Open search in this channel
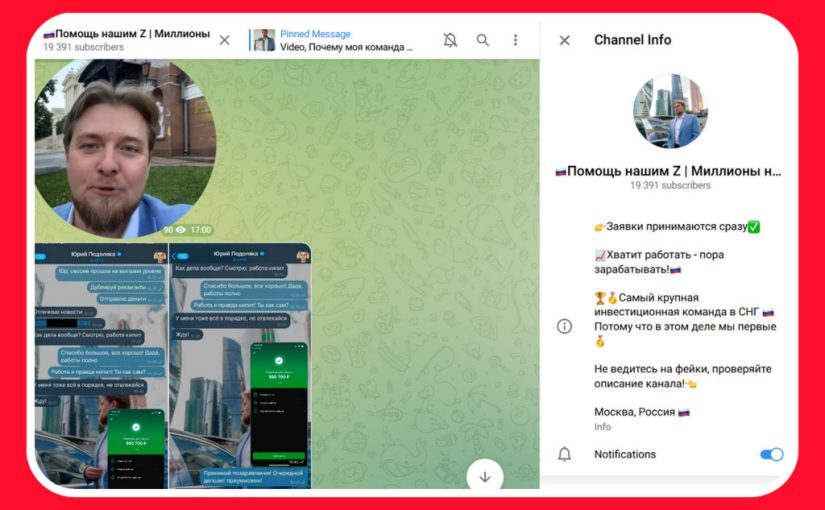Viewport: 825px width, 510px height. coord(483,40)
